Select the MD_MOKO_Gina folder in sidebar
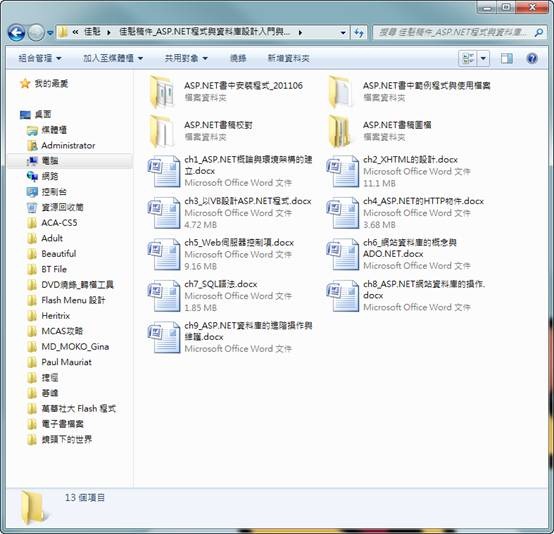This screenshot has width=554, height=534. pyautogui.click(x=68, y=347)
